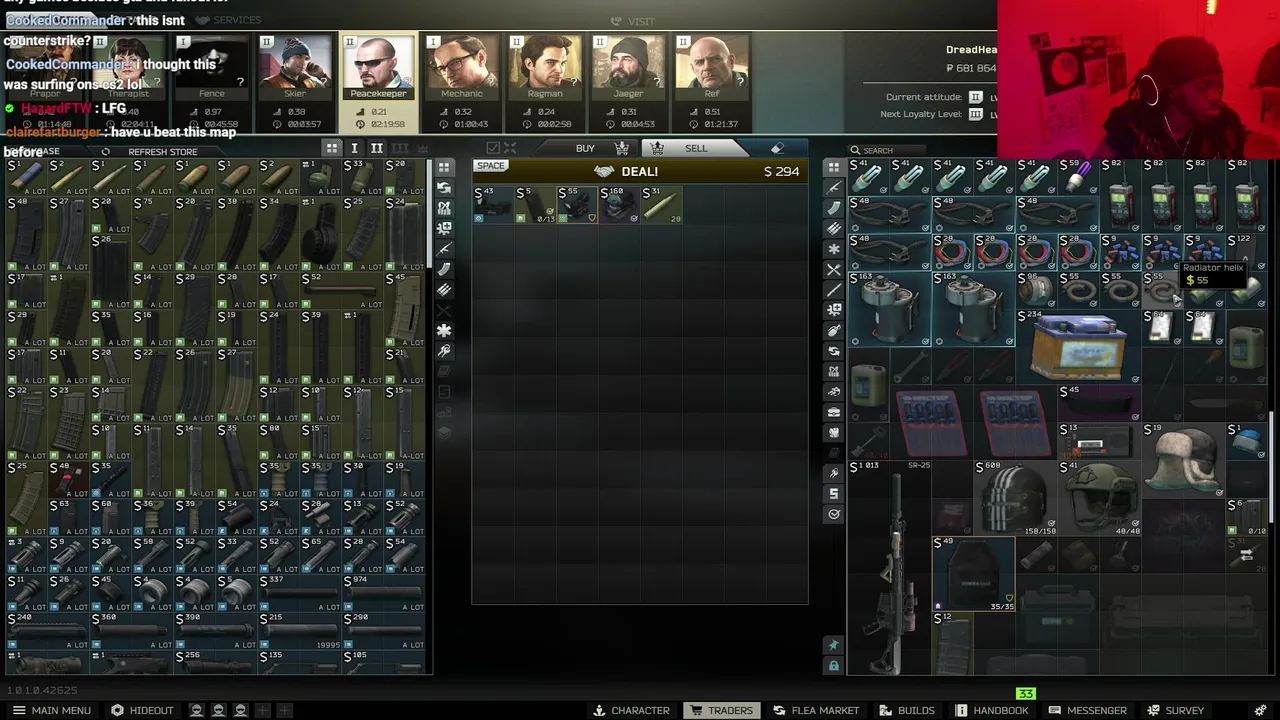Open the Mechanic trader portrait
Image resolution: width=1280 pixels, height=720 pixels.
[461, 68]
